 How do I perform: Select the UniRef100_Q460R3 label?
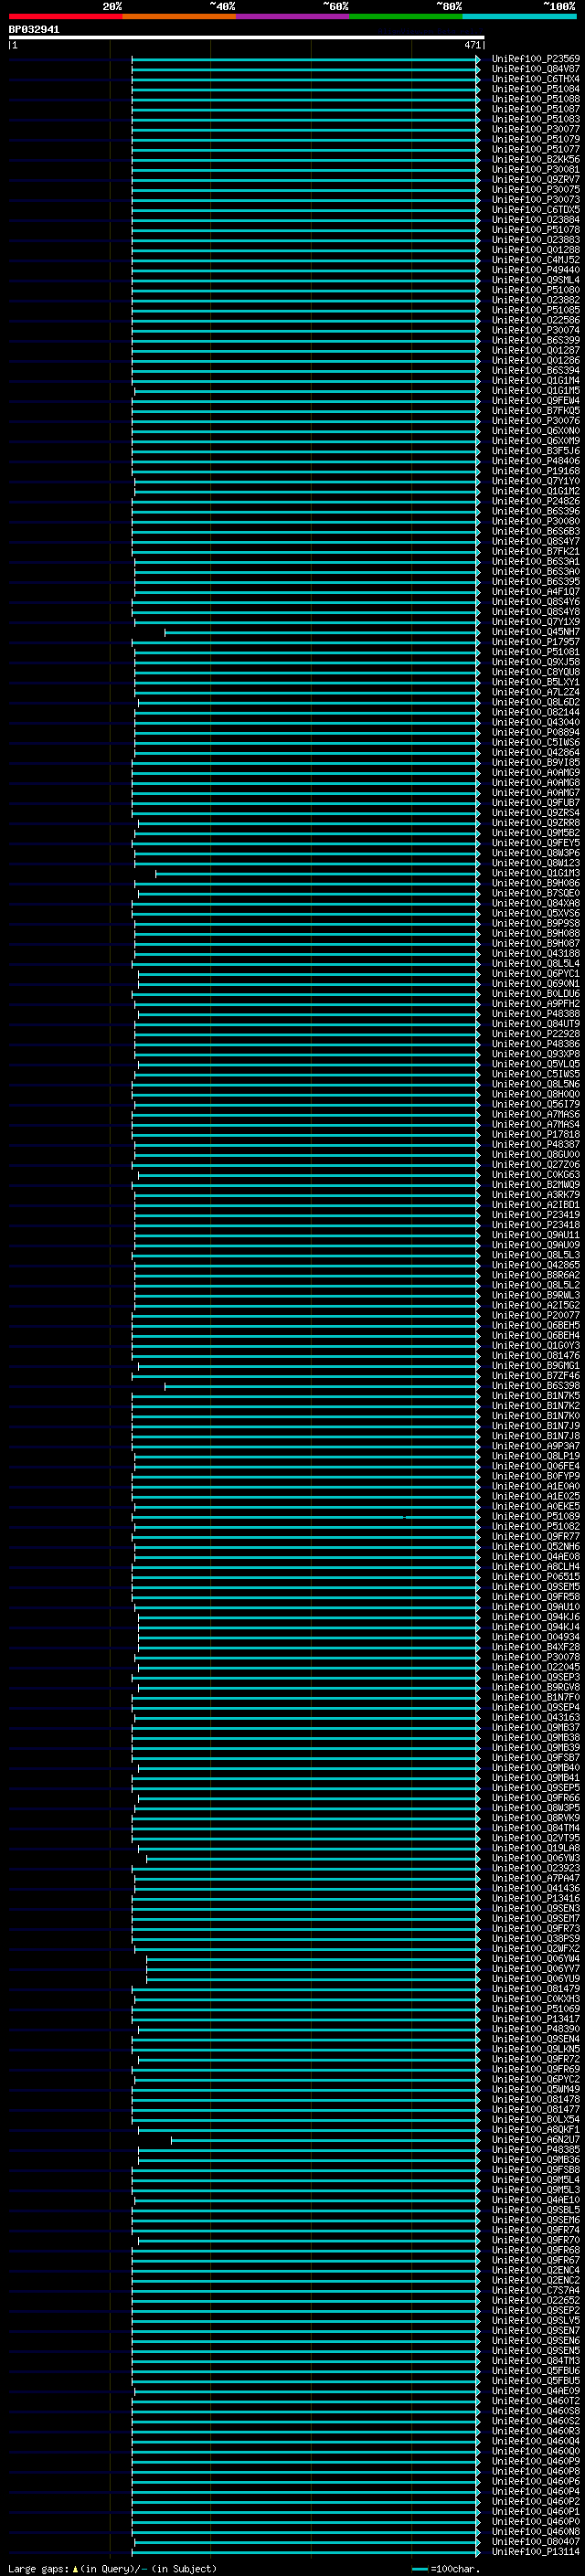(536, 2431)
